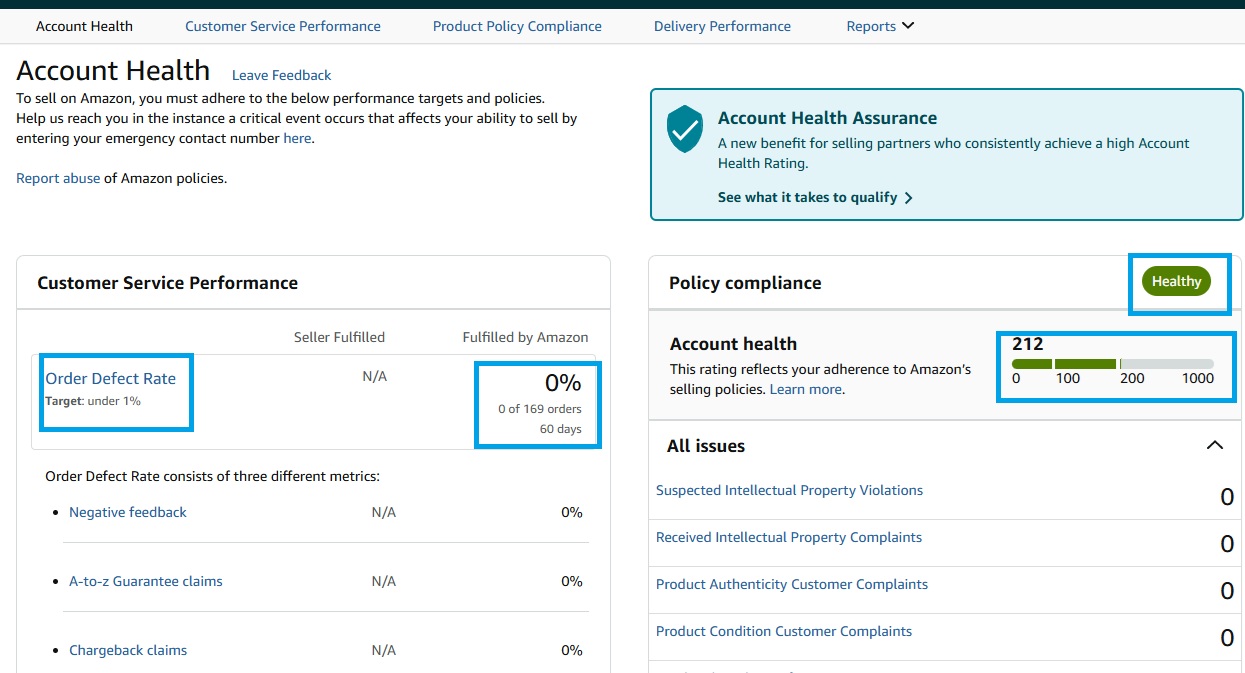Open Product Condition Customer Complaints
The width and height of the screenshot is (1245, 673).
pos(784,631)
